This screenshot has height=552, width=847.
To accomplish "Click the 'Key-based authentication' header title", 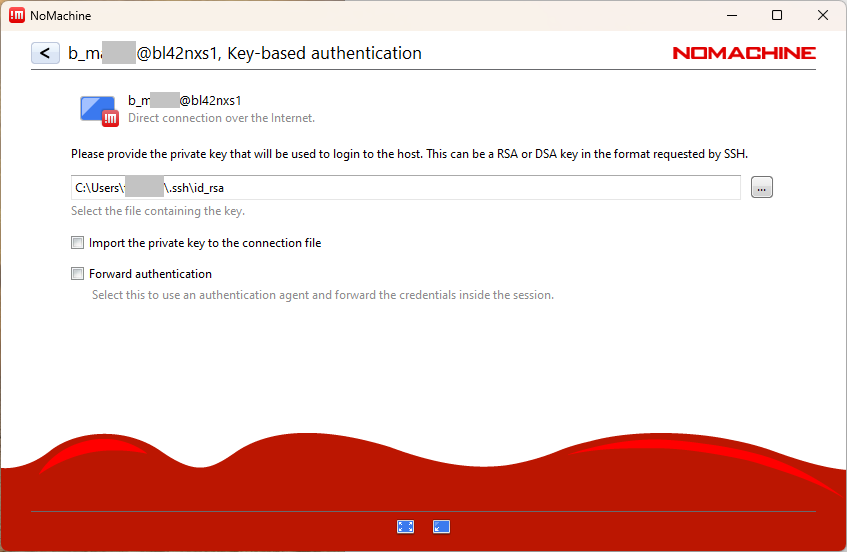I will (324, 53).
